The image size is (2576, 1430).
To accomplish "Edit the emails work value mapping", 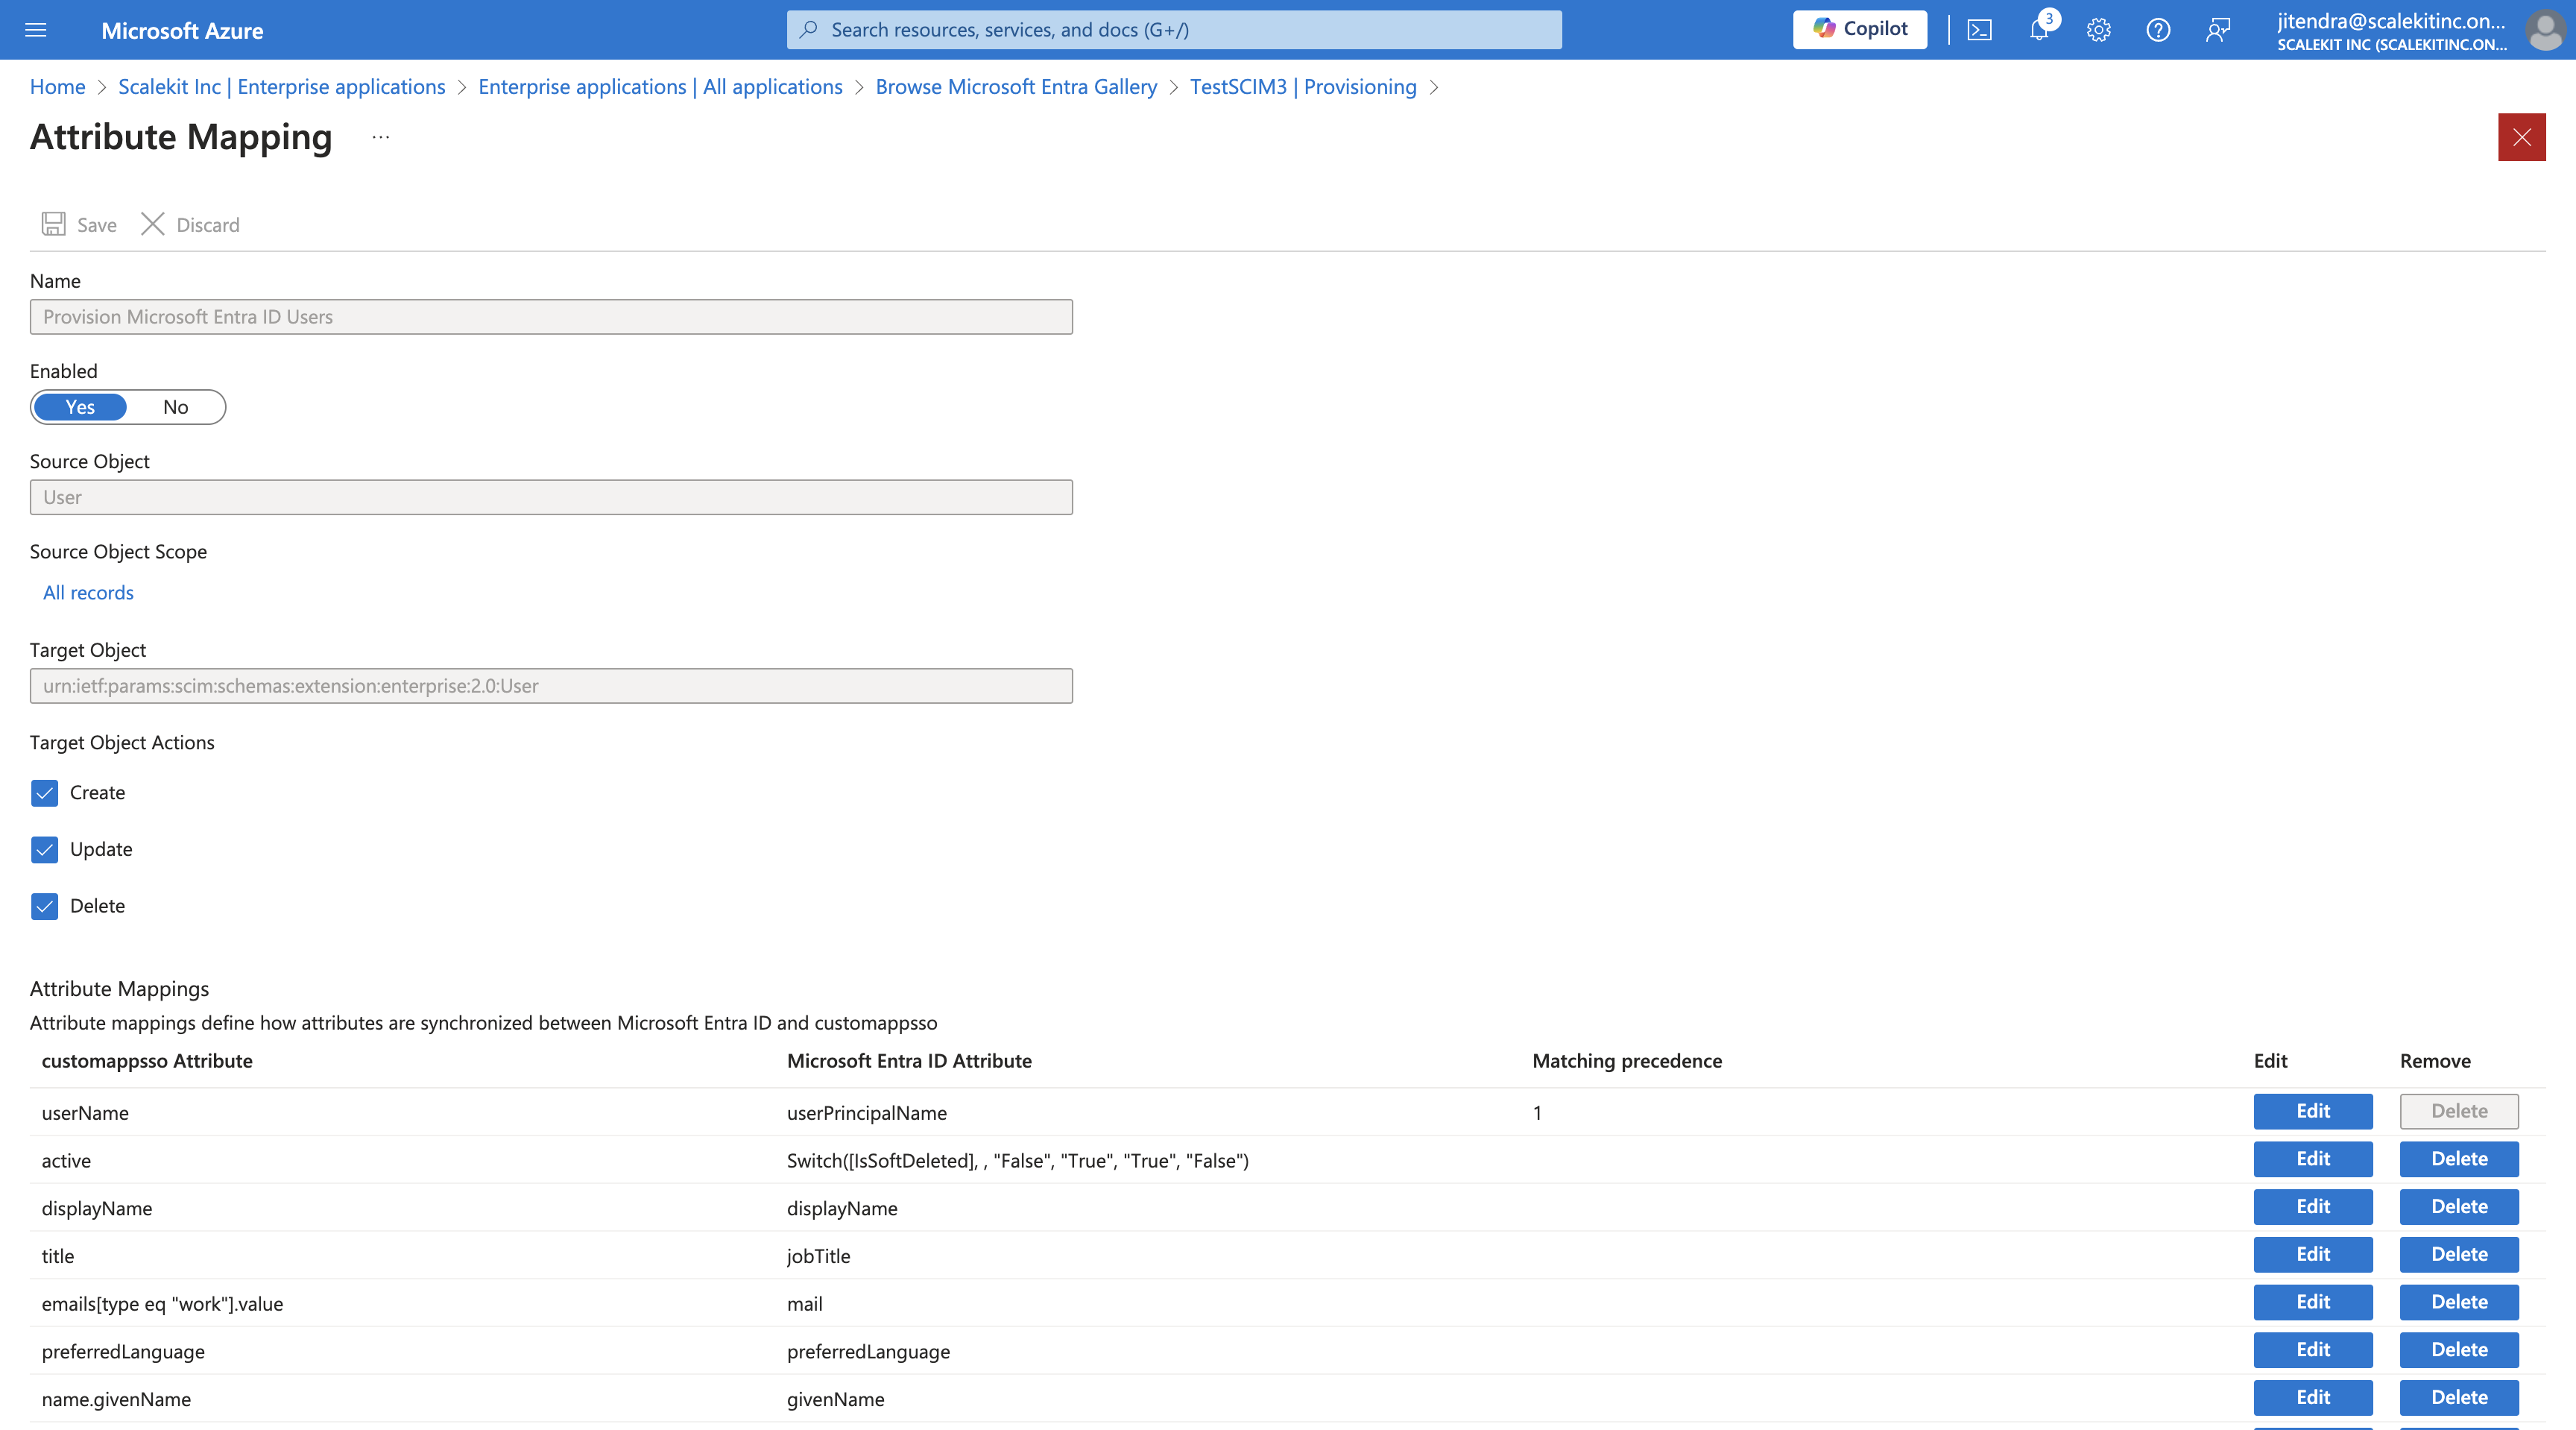I will (x=2313, y=1302).
